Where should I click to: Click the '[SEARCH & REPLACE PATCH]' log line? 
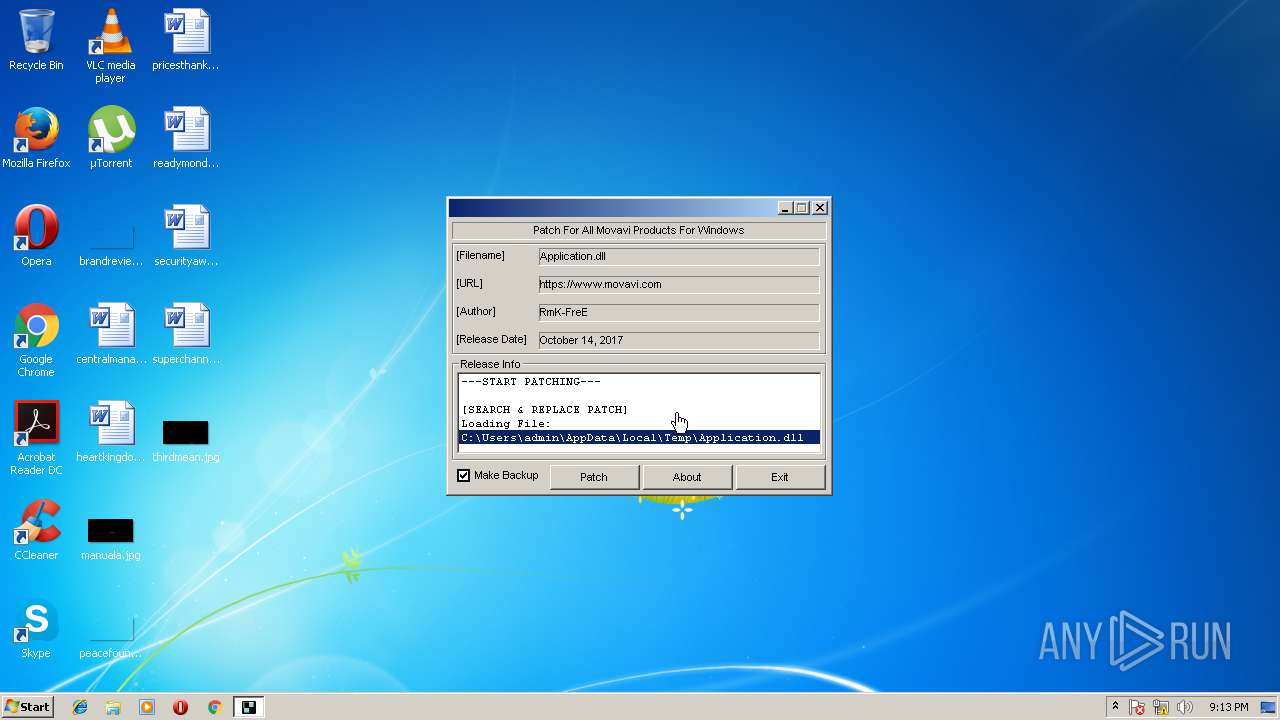[545, 410]
